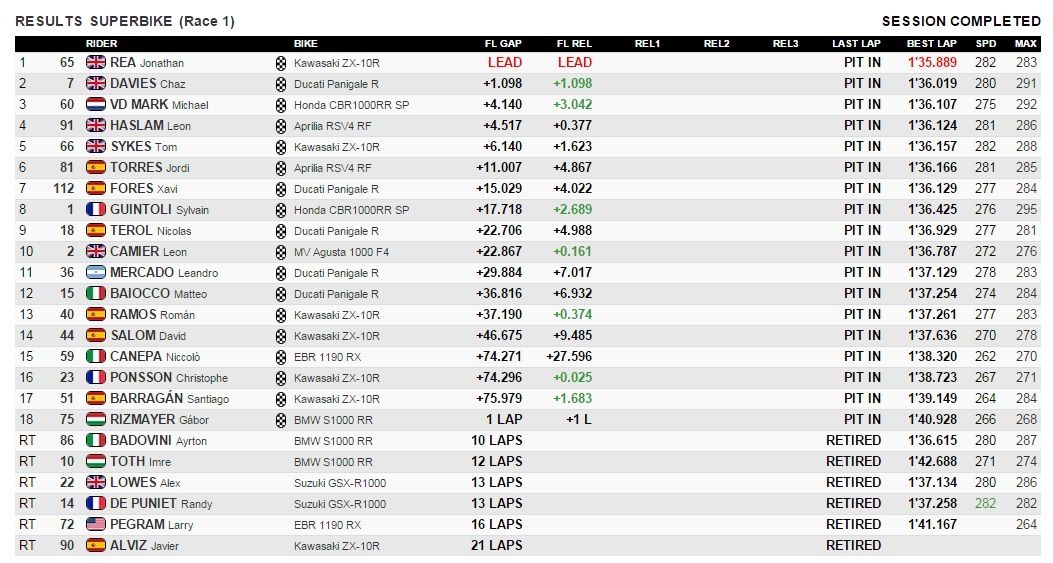
Task: Click the RIDER column header
Action: [101, 44]
